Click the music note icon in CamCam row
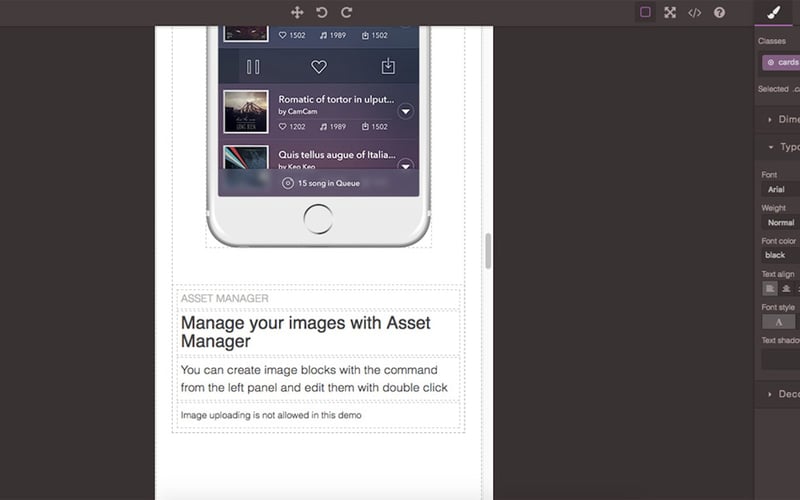The width and height of the screenshot is (800, 500). [323, 127]
